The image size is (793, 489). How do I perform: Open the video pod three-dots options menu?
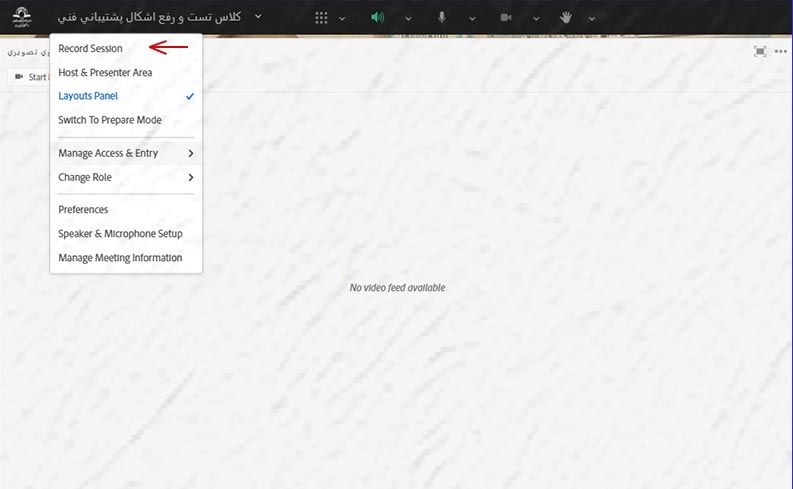[x=780, y=52]
